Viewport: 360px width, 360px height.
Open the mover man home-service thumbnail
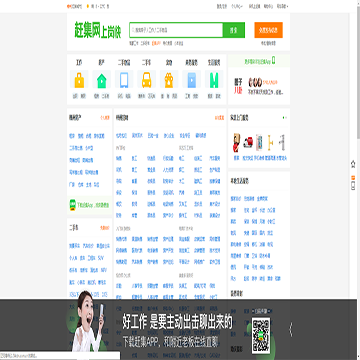pyautogui.click(x=237, y=142)
